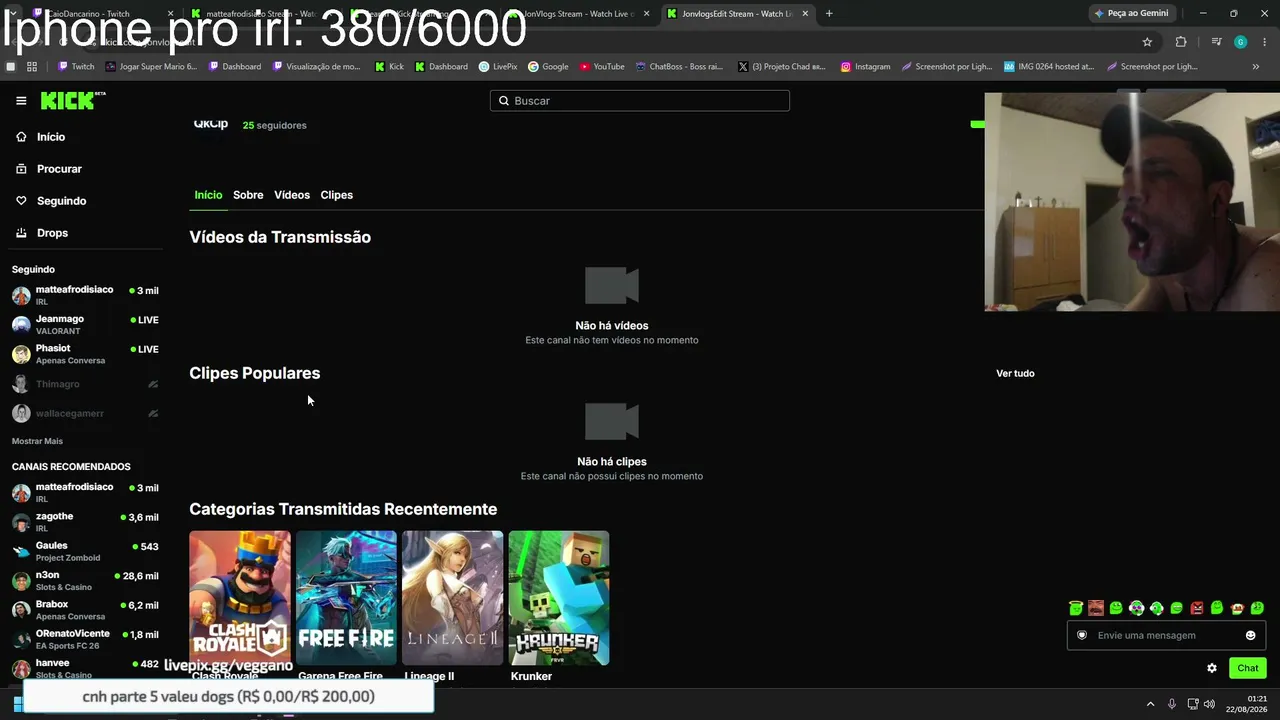Viewport: 1280px width, 720px height.
Task: Click the taskbar microphone icon
Action: click(1172, 704)
